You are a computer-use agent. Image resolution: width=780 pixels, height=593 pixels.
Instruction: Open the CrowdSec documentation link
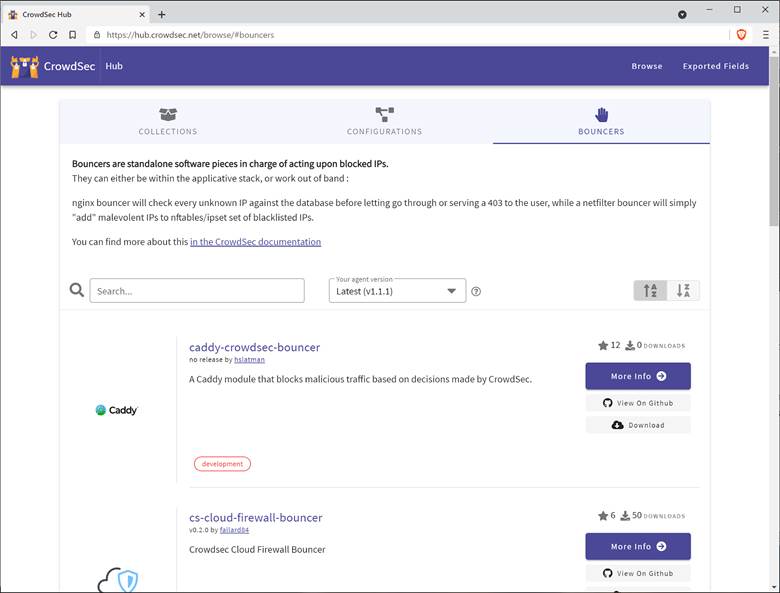[255, 242]
